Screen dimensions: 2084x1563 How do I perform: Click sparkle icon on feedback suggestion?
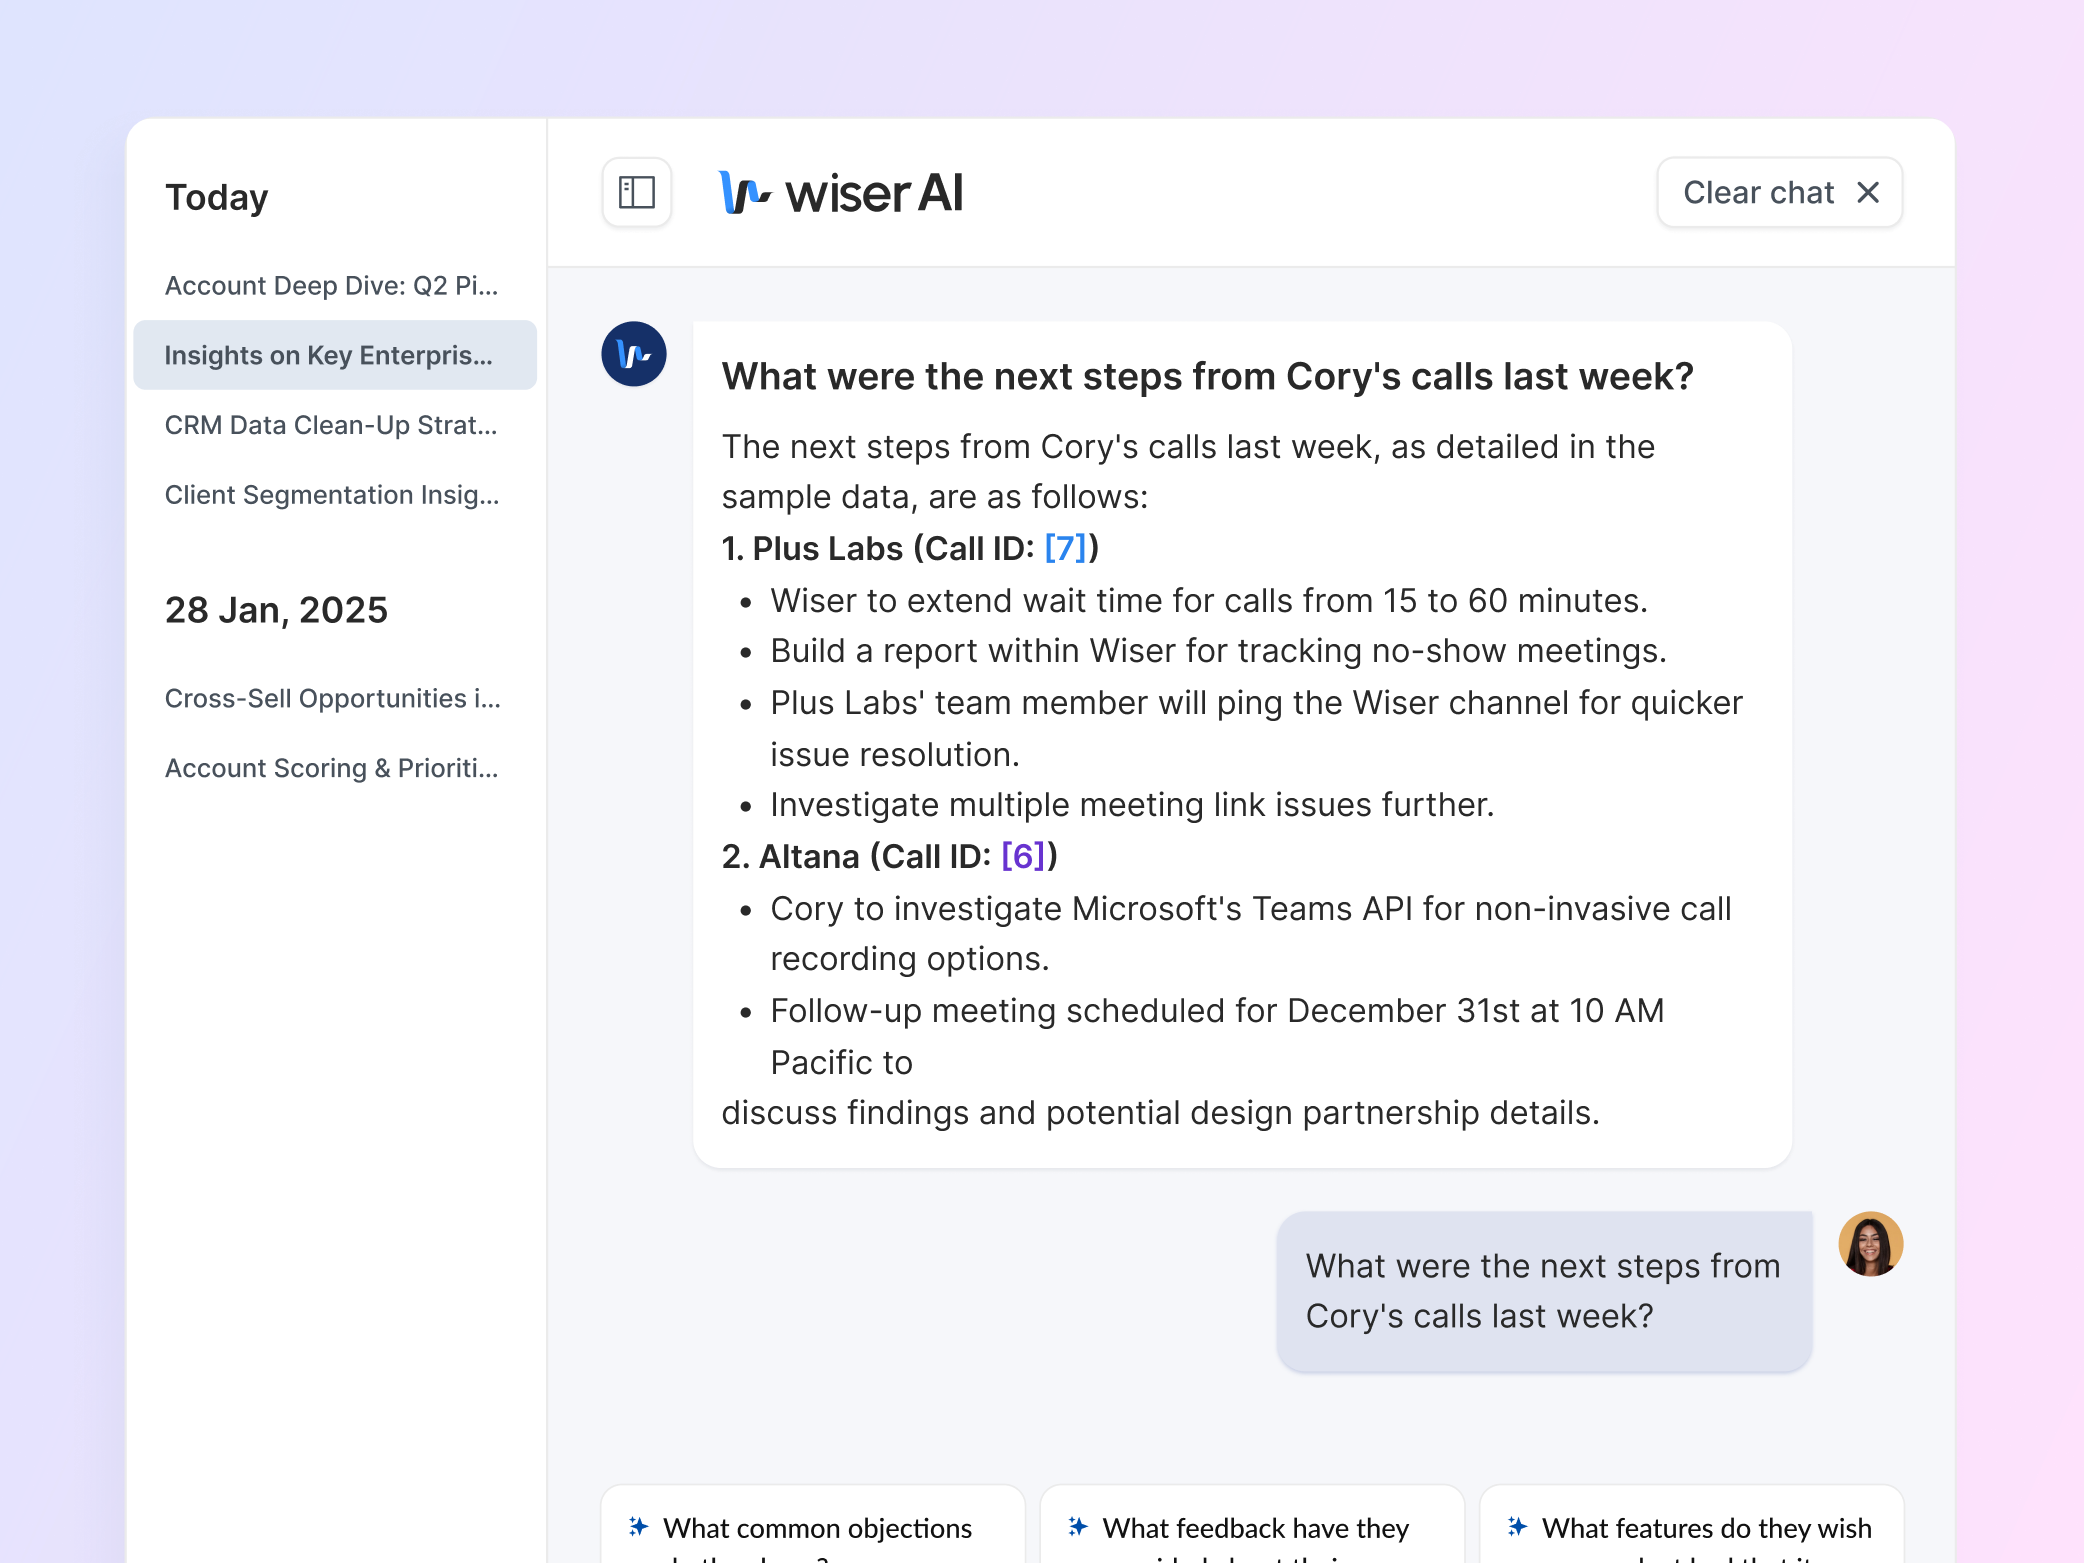click(1077, 1526)
